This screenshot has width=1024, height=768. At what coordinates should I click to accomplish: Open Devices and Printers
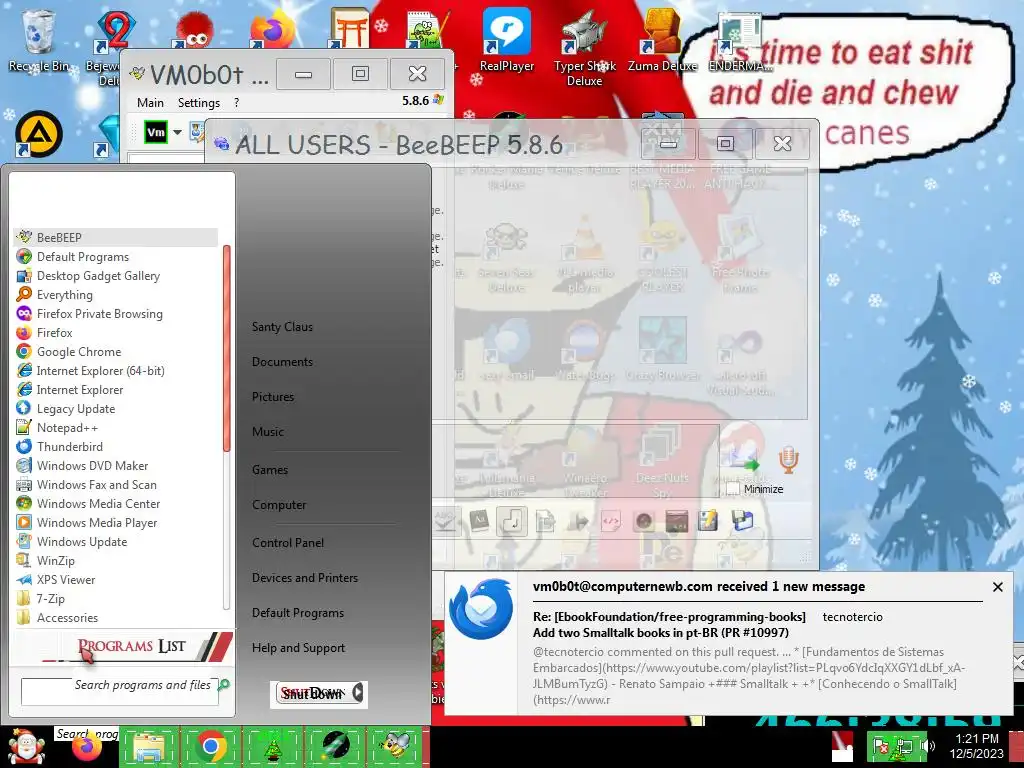[305, 578]
